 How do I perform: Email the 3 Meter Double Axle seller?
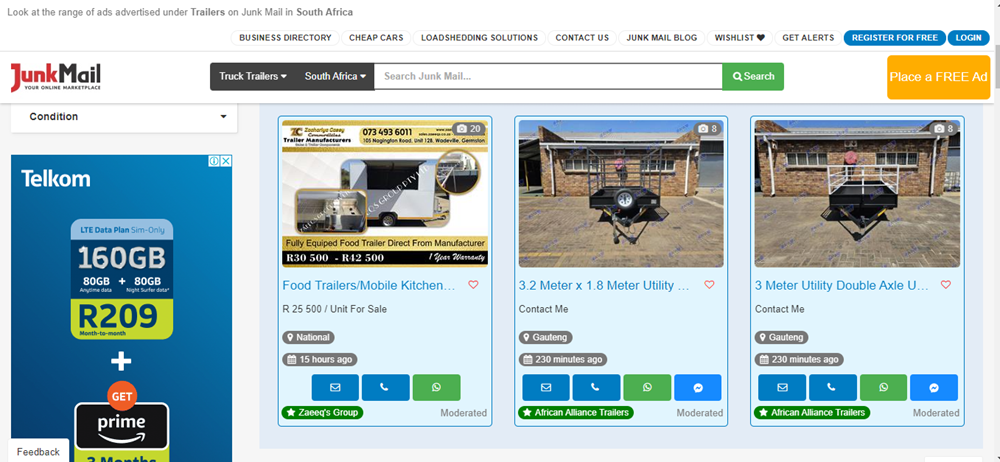tap(782, 387)
